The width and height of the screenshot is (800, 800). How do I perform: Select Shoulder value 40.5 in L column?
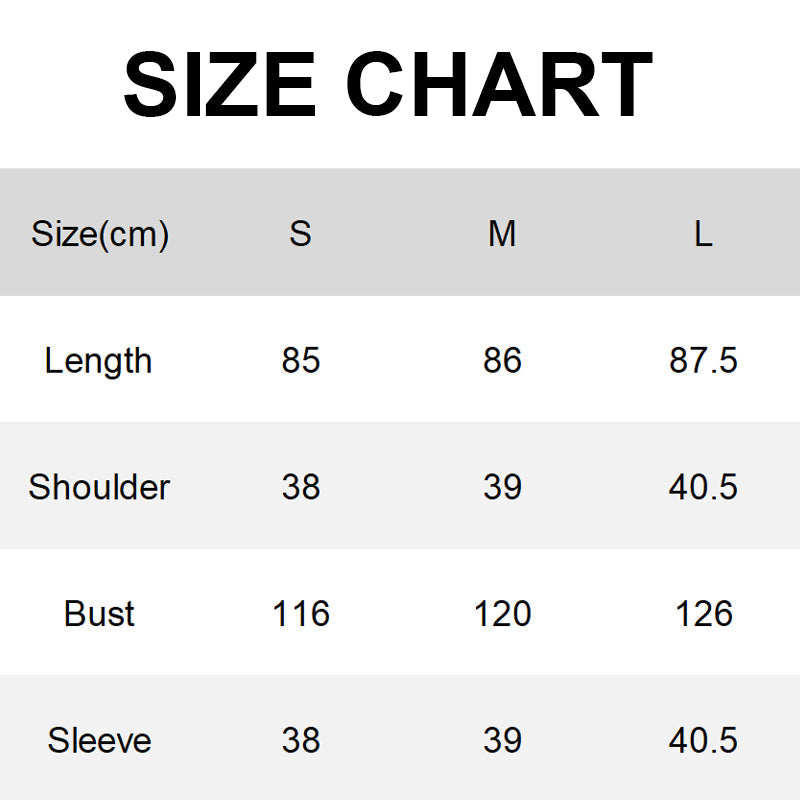(x=703, y=487)
